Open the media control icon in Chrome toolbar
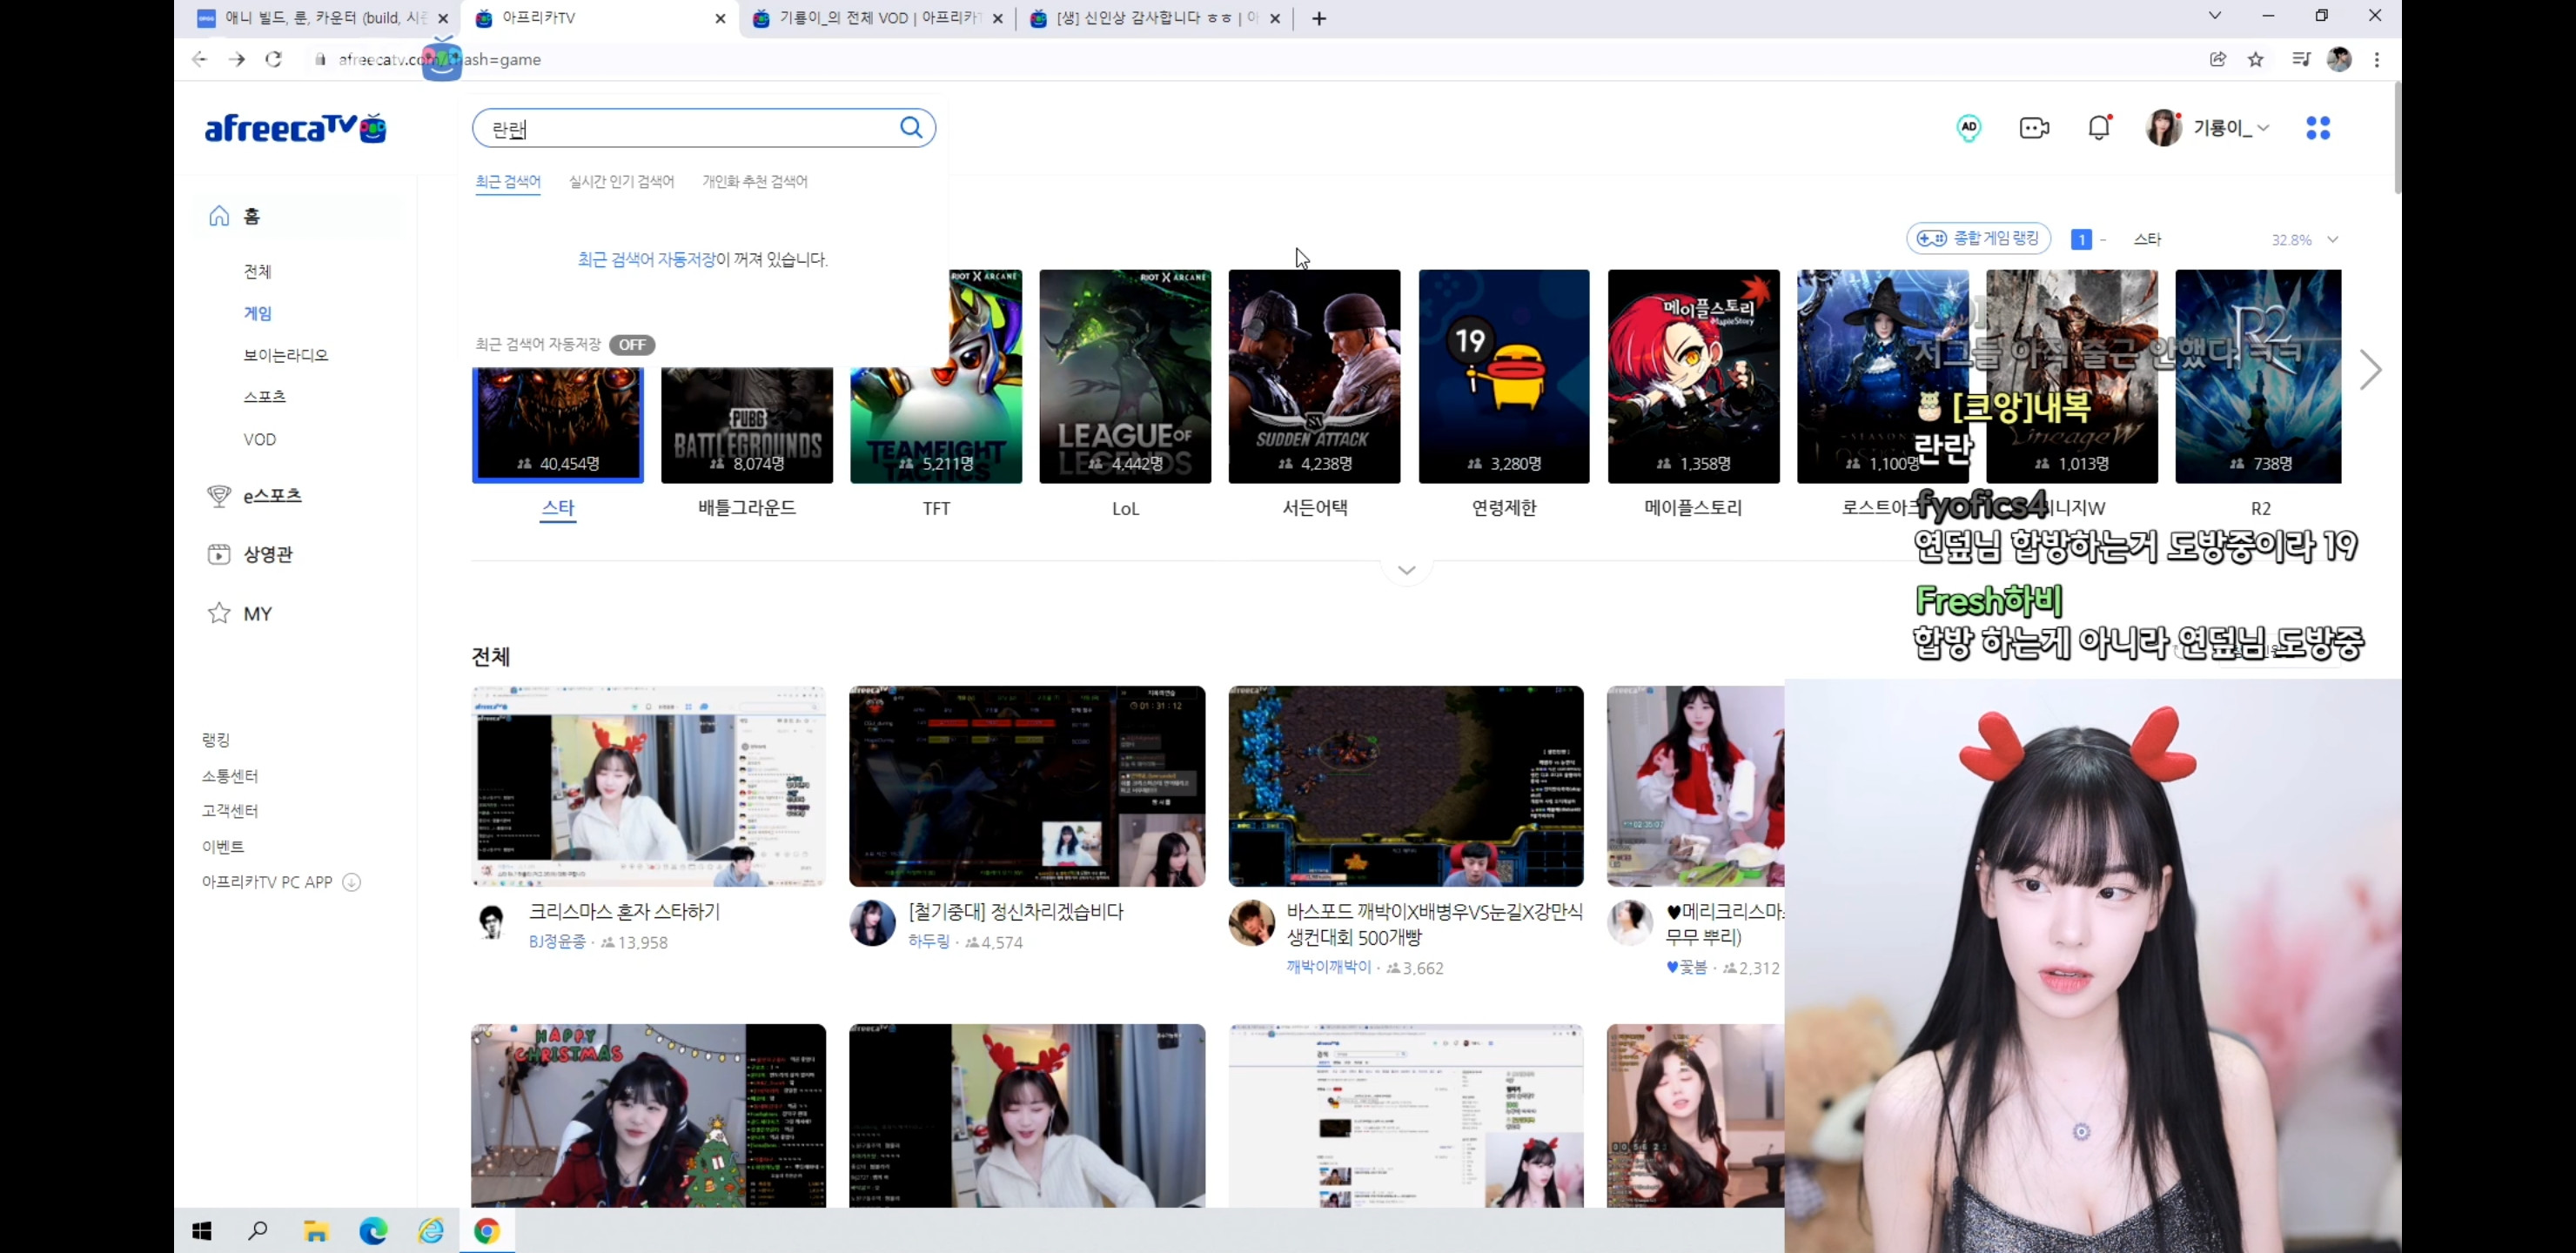 2300,59
